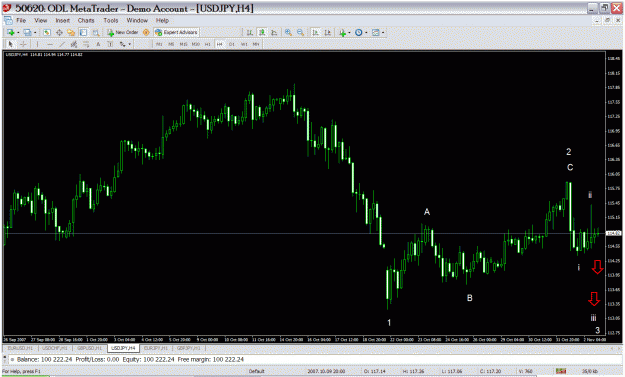The height and width of the screenshot is (377, 625).
Task: Switch to MN timeframe
Action: 256,44
